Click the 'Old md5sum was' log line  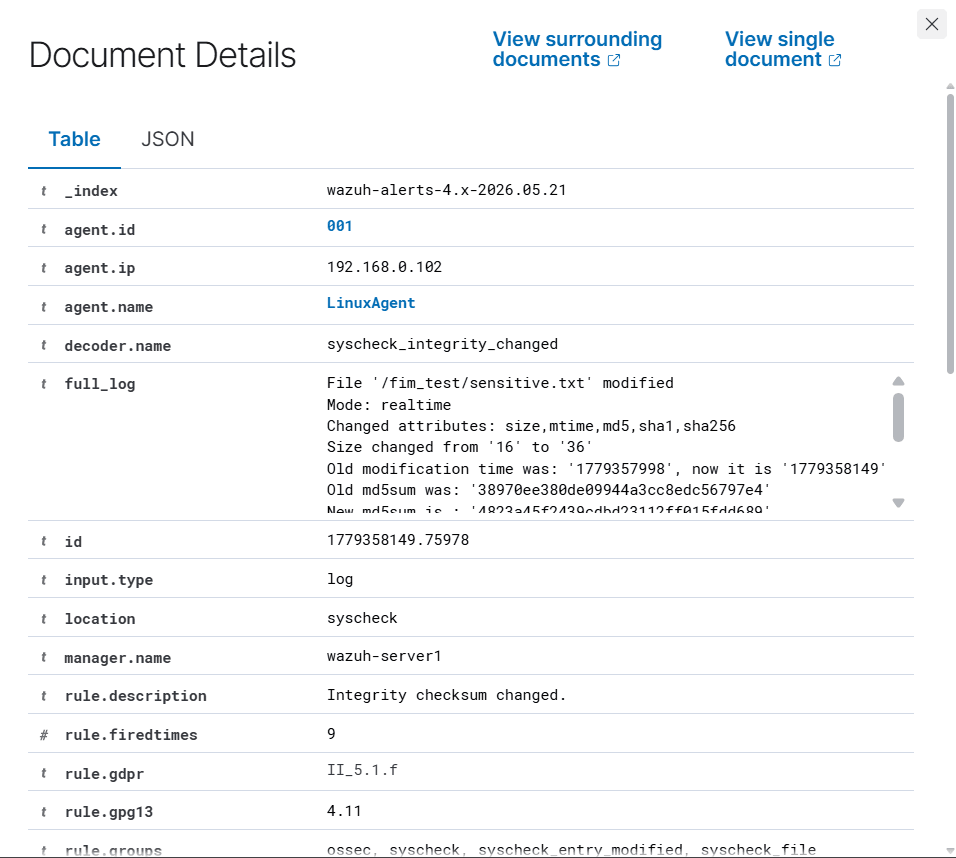[x=549, y=490]
